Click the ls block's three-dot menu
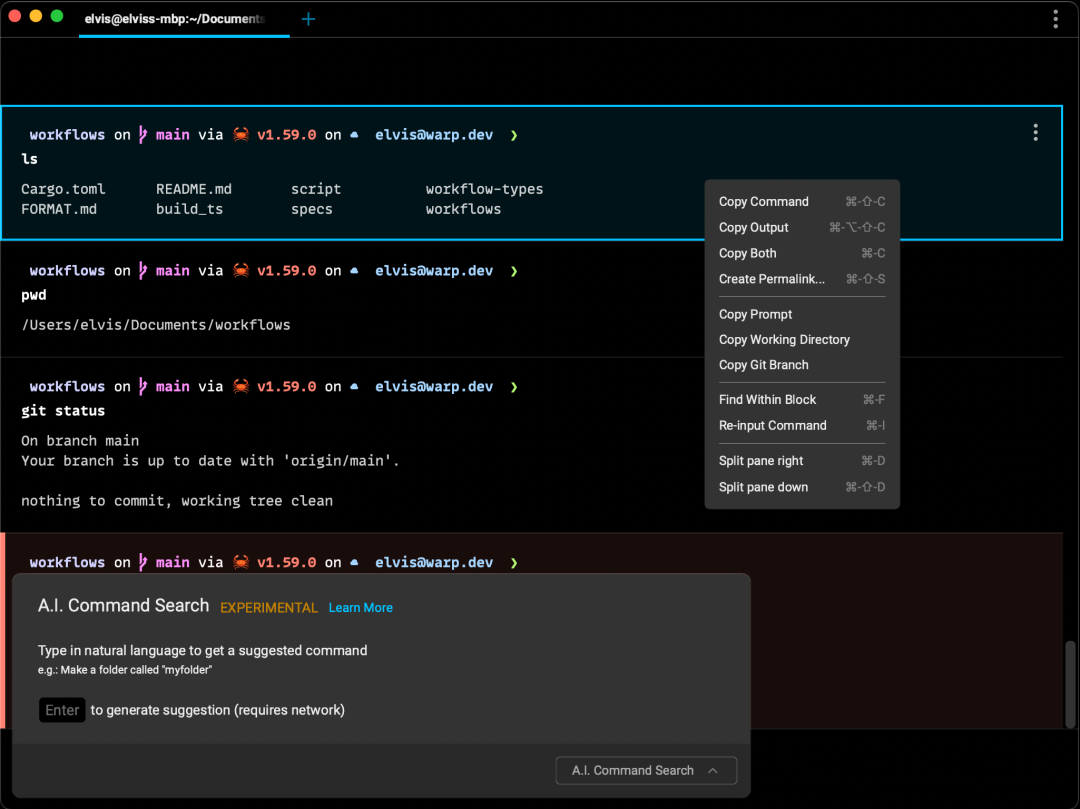Viewport: 1080px width, 809px height. (x=1035, y=132)
